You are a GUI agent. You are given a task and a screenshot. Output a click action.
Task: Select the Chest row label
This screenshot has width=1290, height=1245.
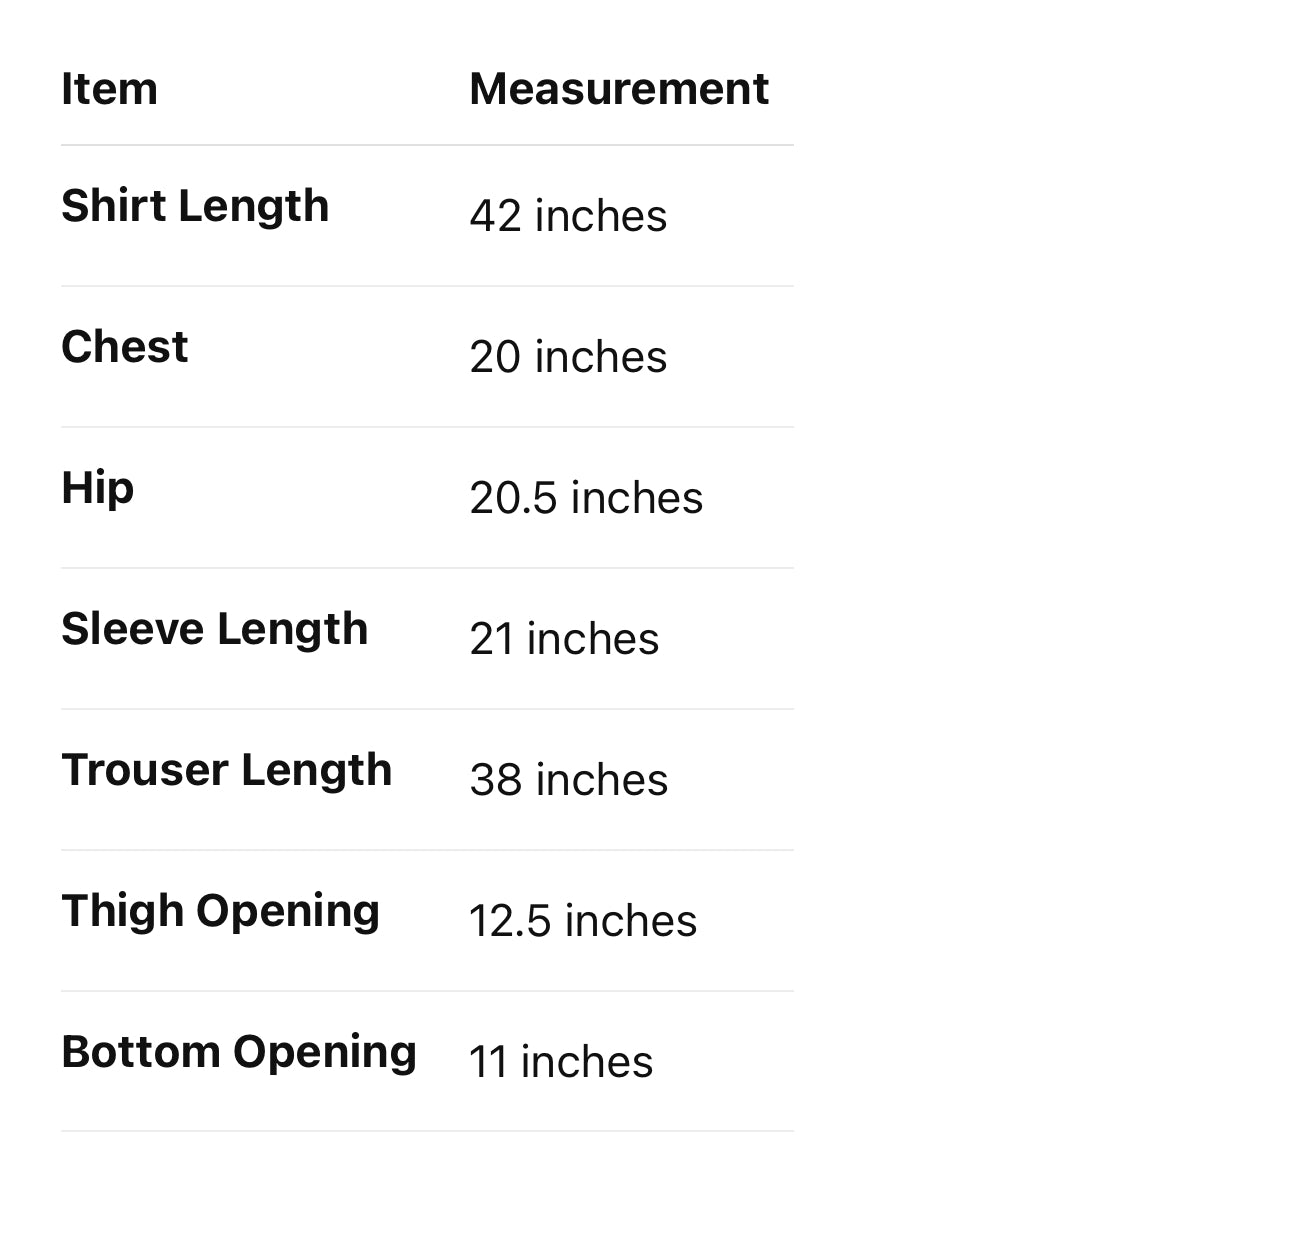(x=124, y=347)
